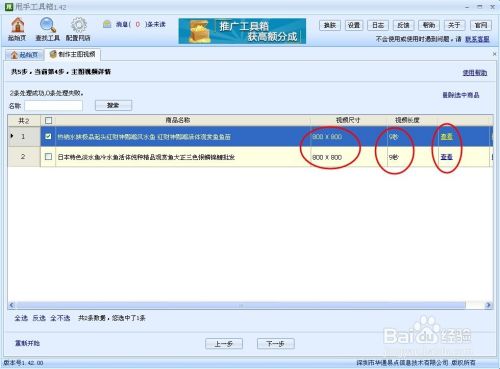Screen dimensions: 500x369
Task: Click the row 1 selector arrow
Action: tap(12, 136)
